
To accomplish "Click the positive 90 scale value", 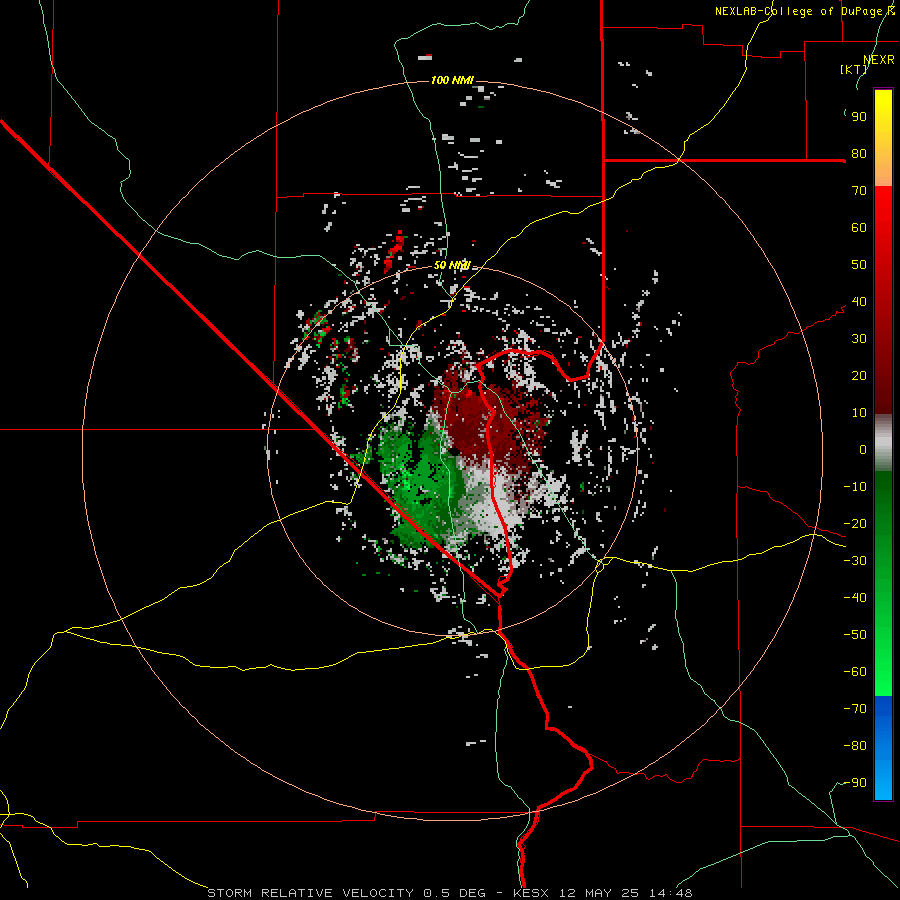I will 859,117.
